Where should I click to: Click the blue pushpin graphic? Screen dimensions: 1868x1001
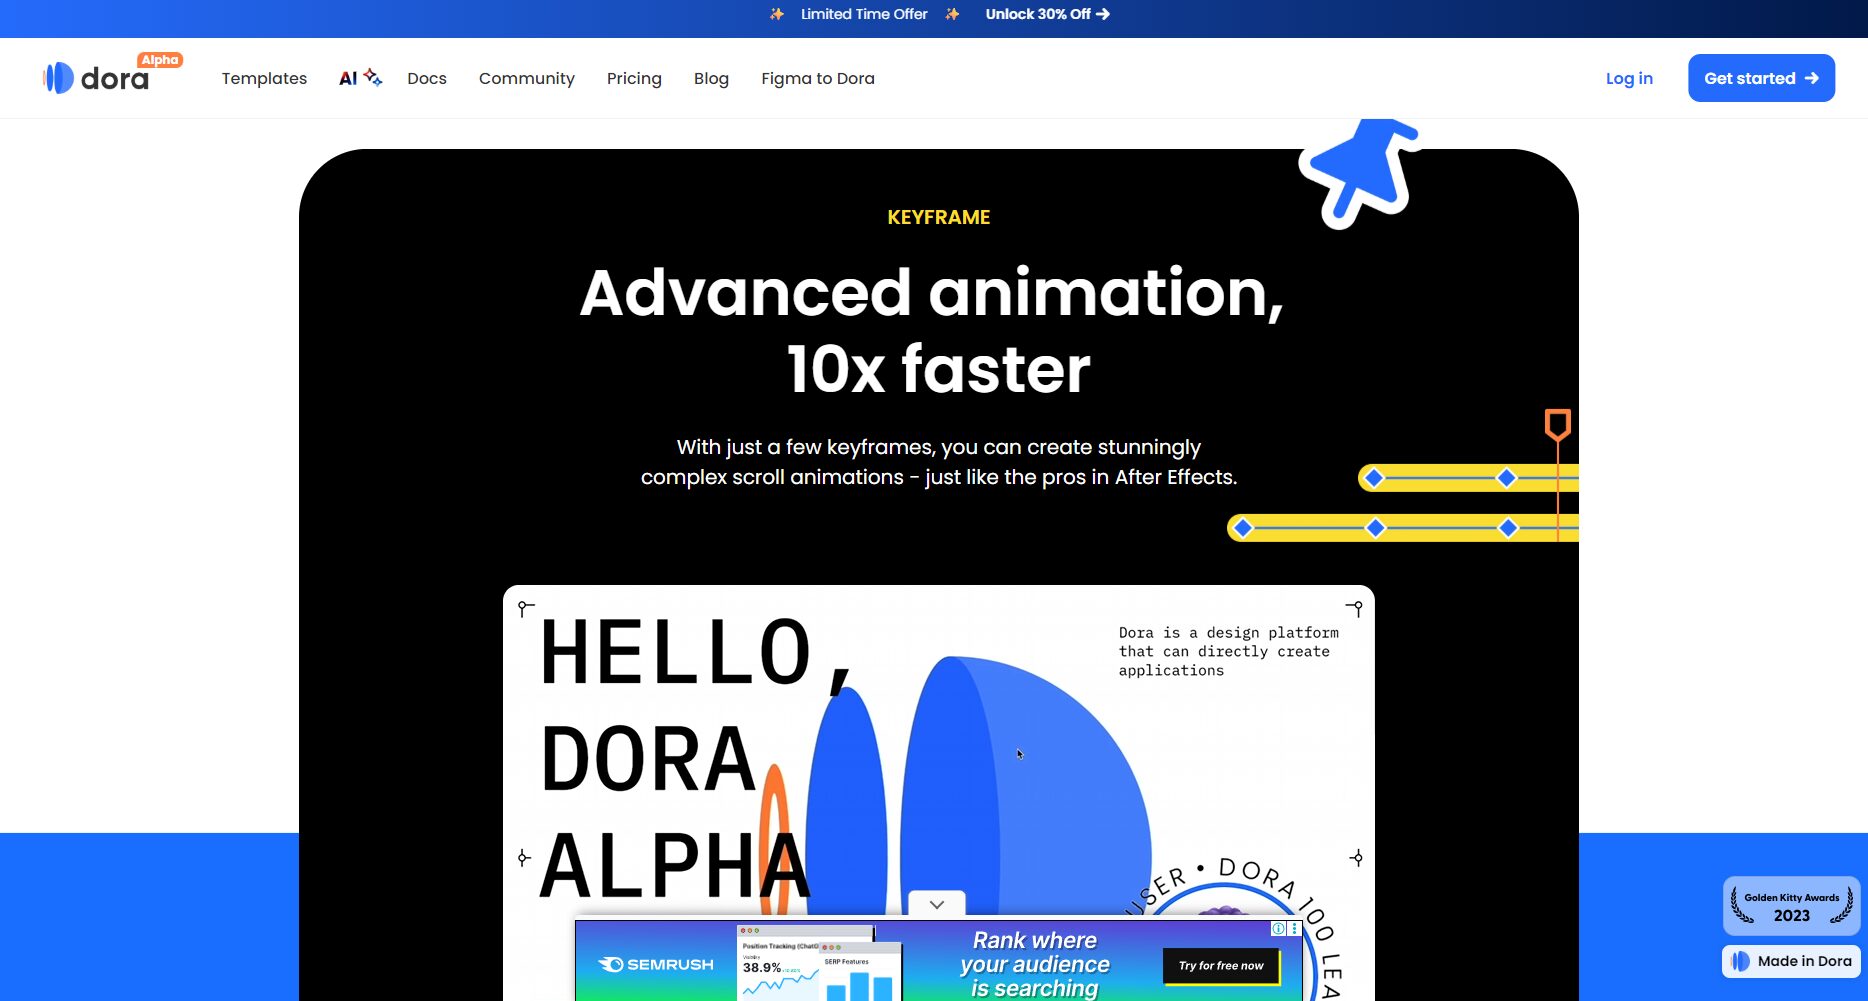point(1359,172)
